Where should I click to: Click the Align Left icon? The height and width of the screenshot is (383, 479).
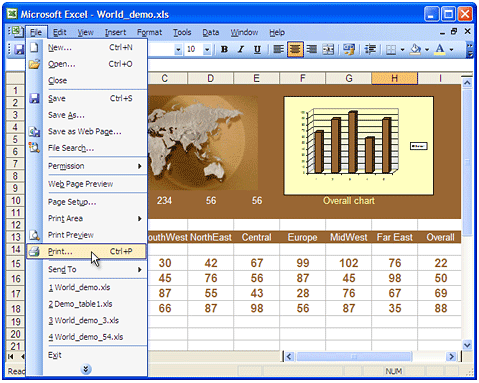(278, 50)
